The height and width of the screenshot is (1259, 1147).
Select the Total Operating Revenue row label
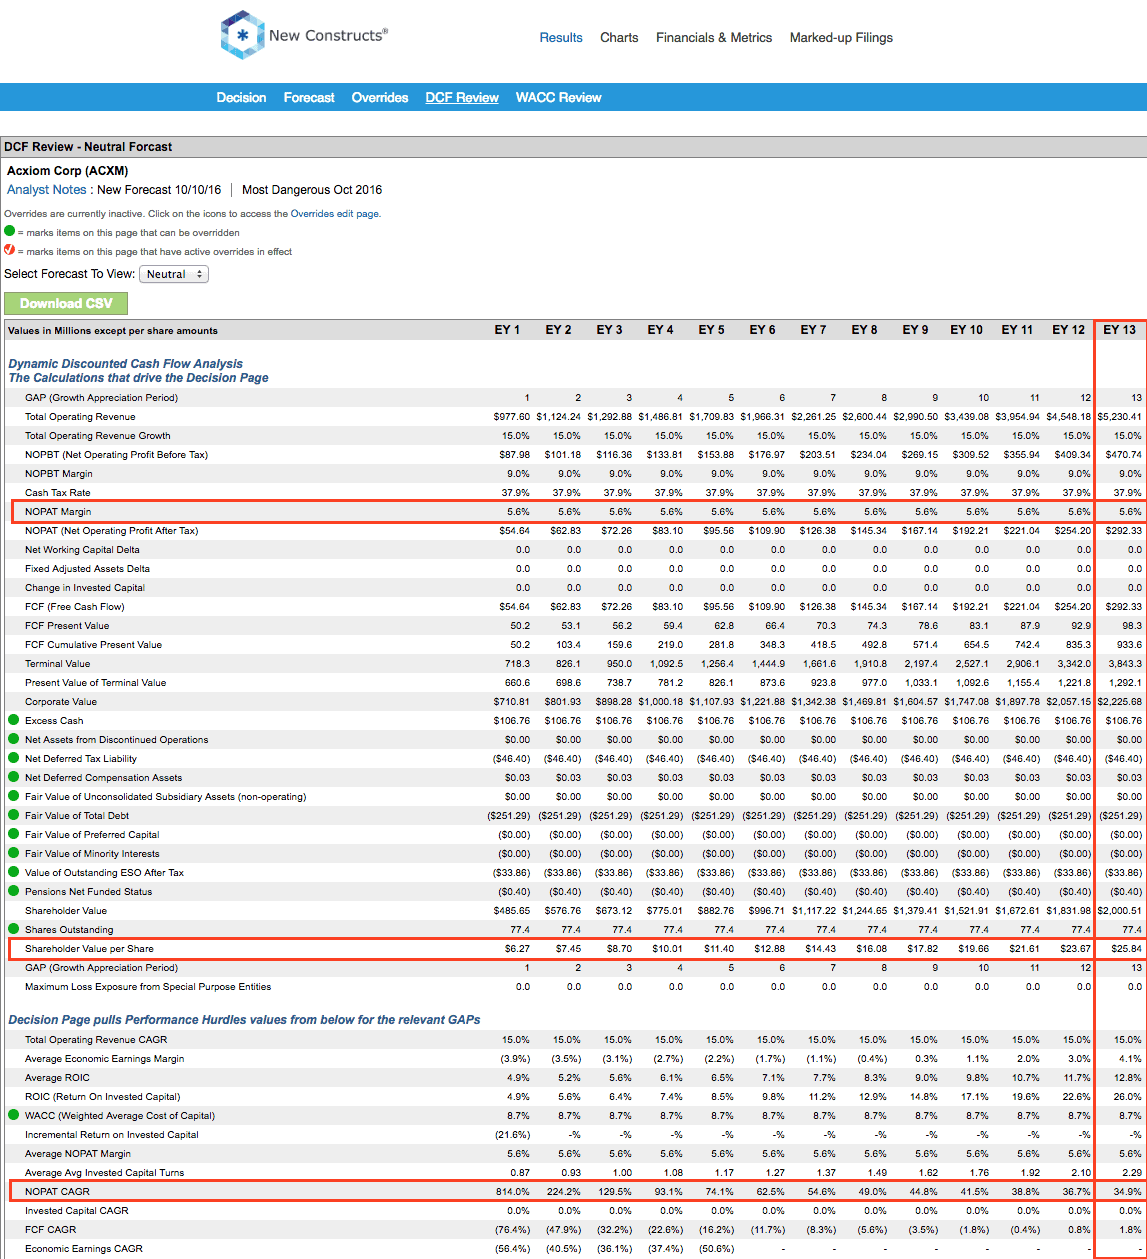pyautogui.click(x=80, y=417)
